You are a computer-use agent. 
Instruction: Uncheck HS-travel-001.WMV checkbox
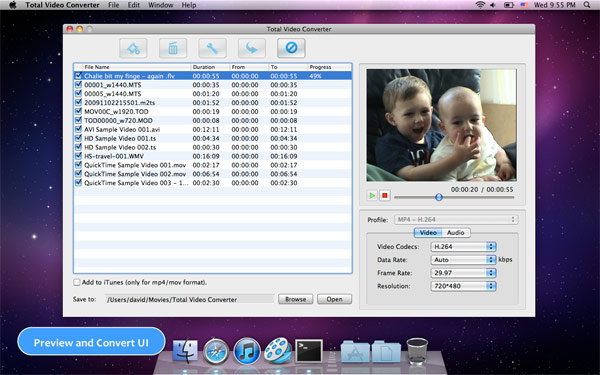tap(78, 156)
